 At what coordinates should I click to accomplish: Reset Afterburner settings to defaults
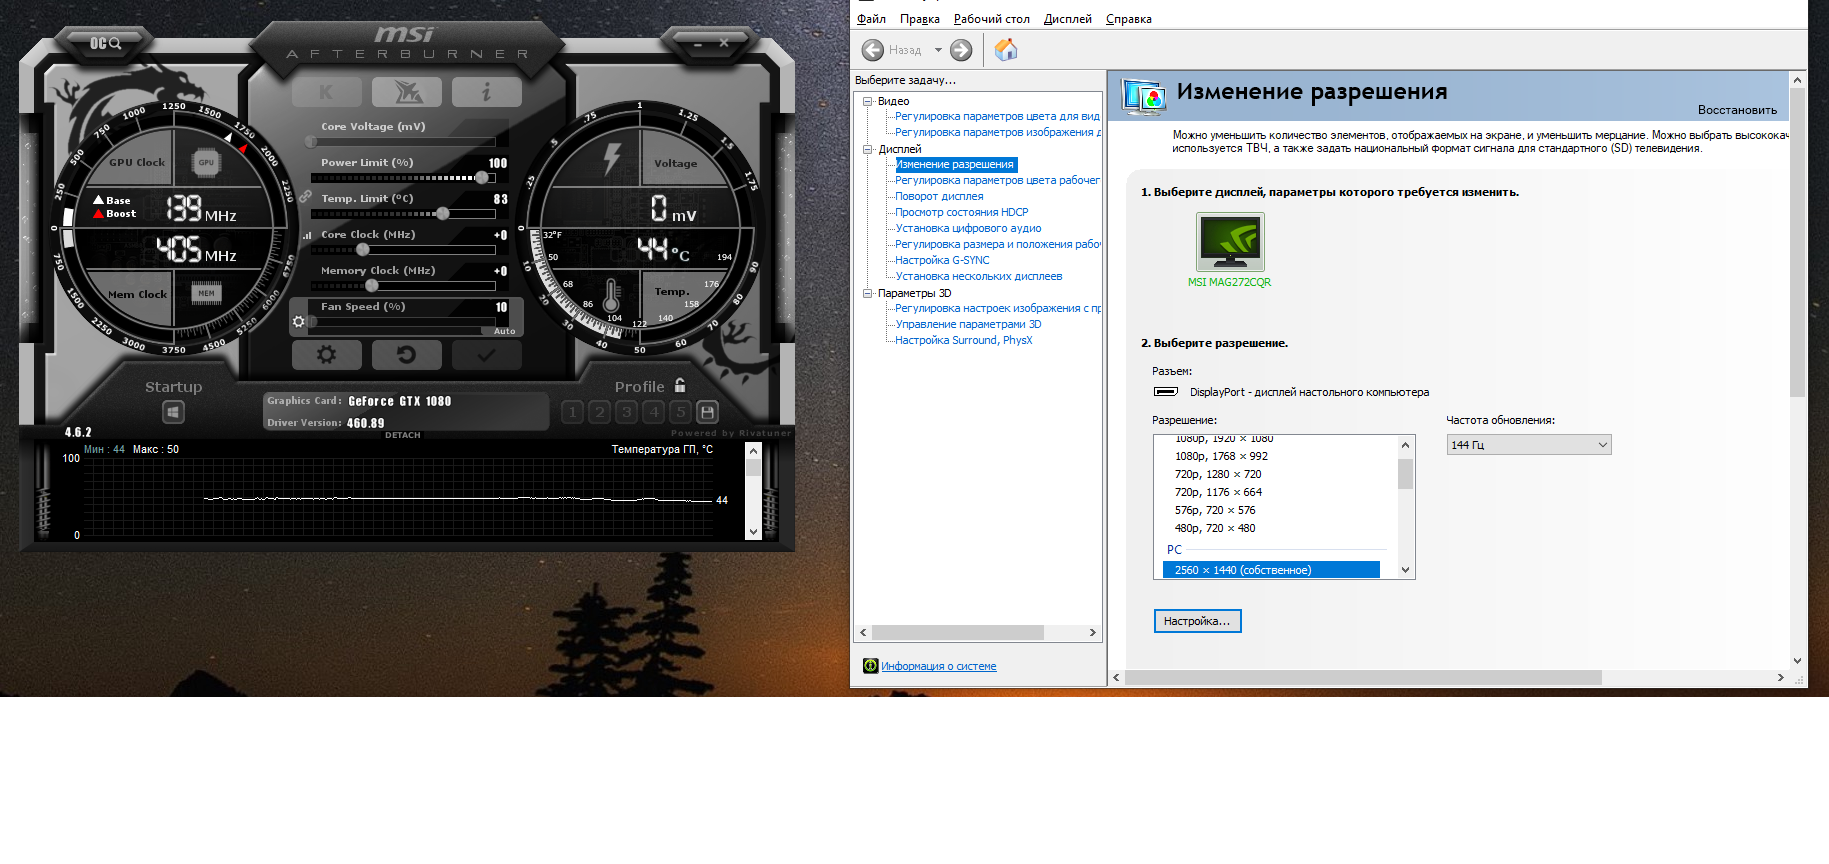tap(407, 355)
